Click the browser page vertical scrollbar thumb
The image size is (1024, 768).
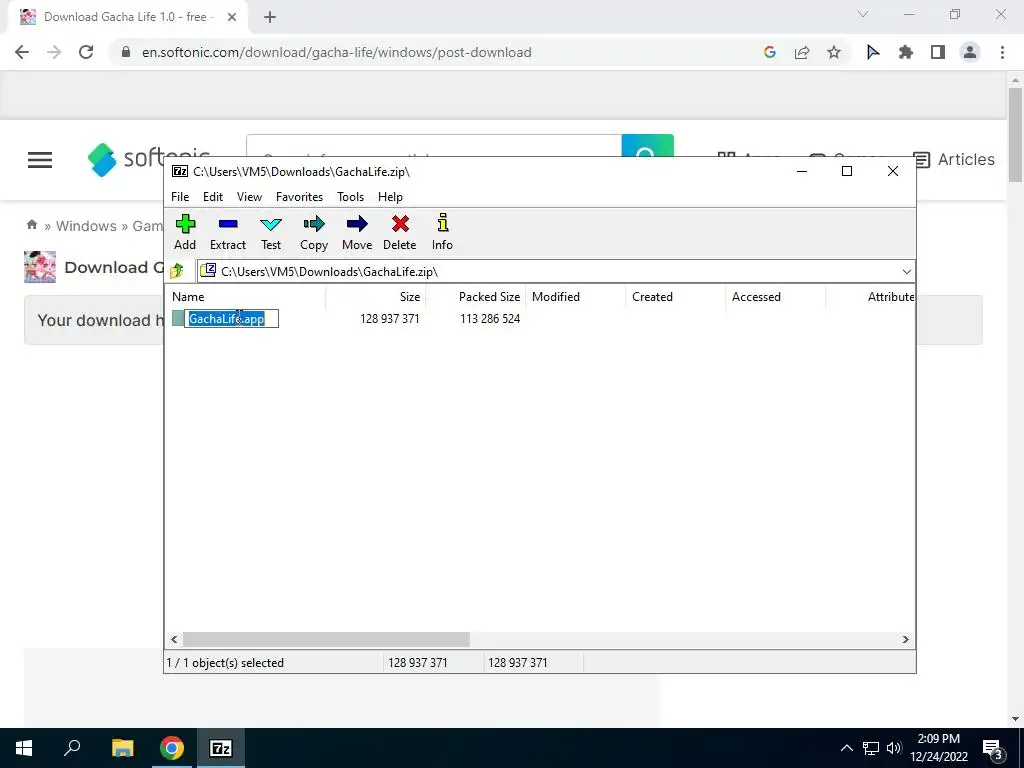click(x=1015, y=135)
